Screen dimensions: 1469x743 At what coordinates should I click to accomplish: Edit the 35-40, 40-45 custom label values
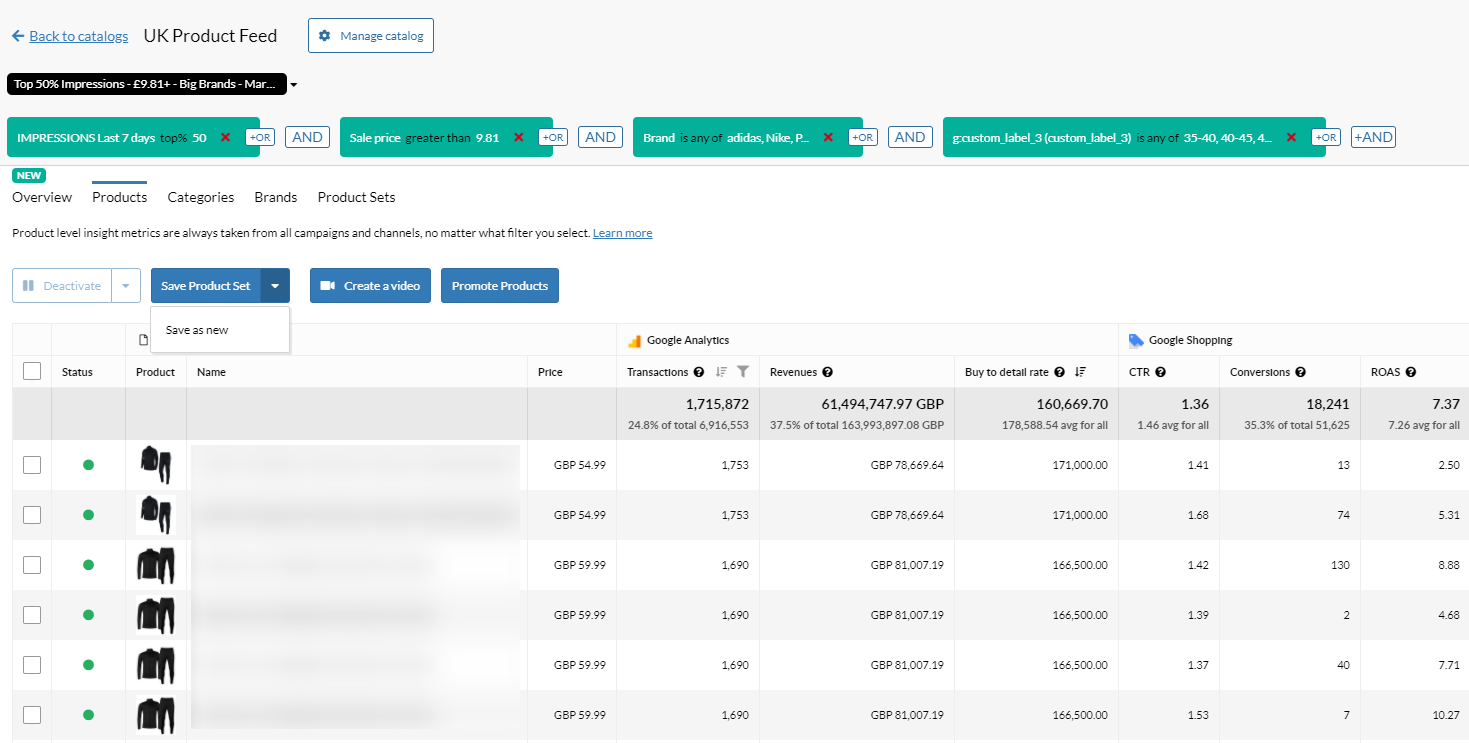point(1228,137)
